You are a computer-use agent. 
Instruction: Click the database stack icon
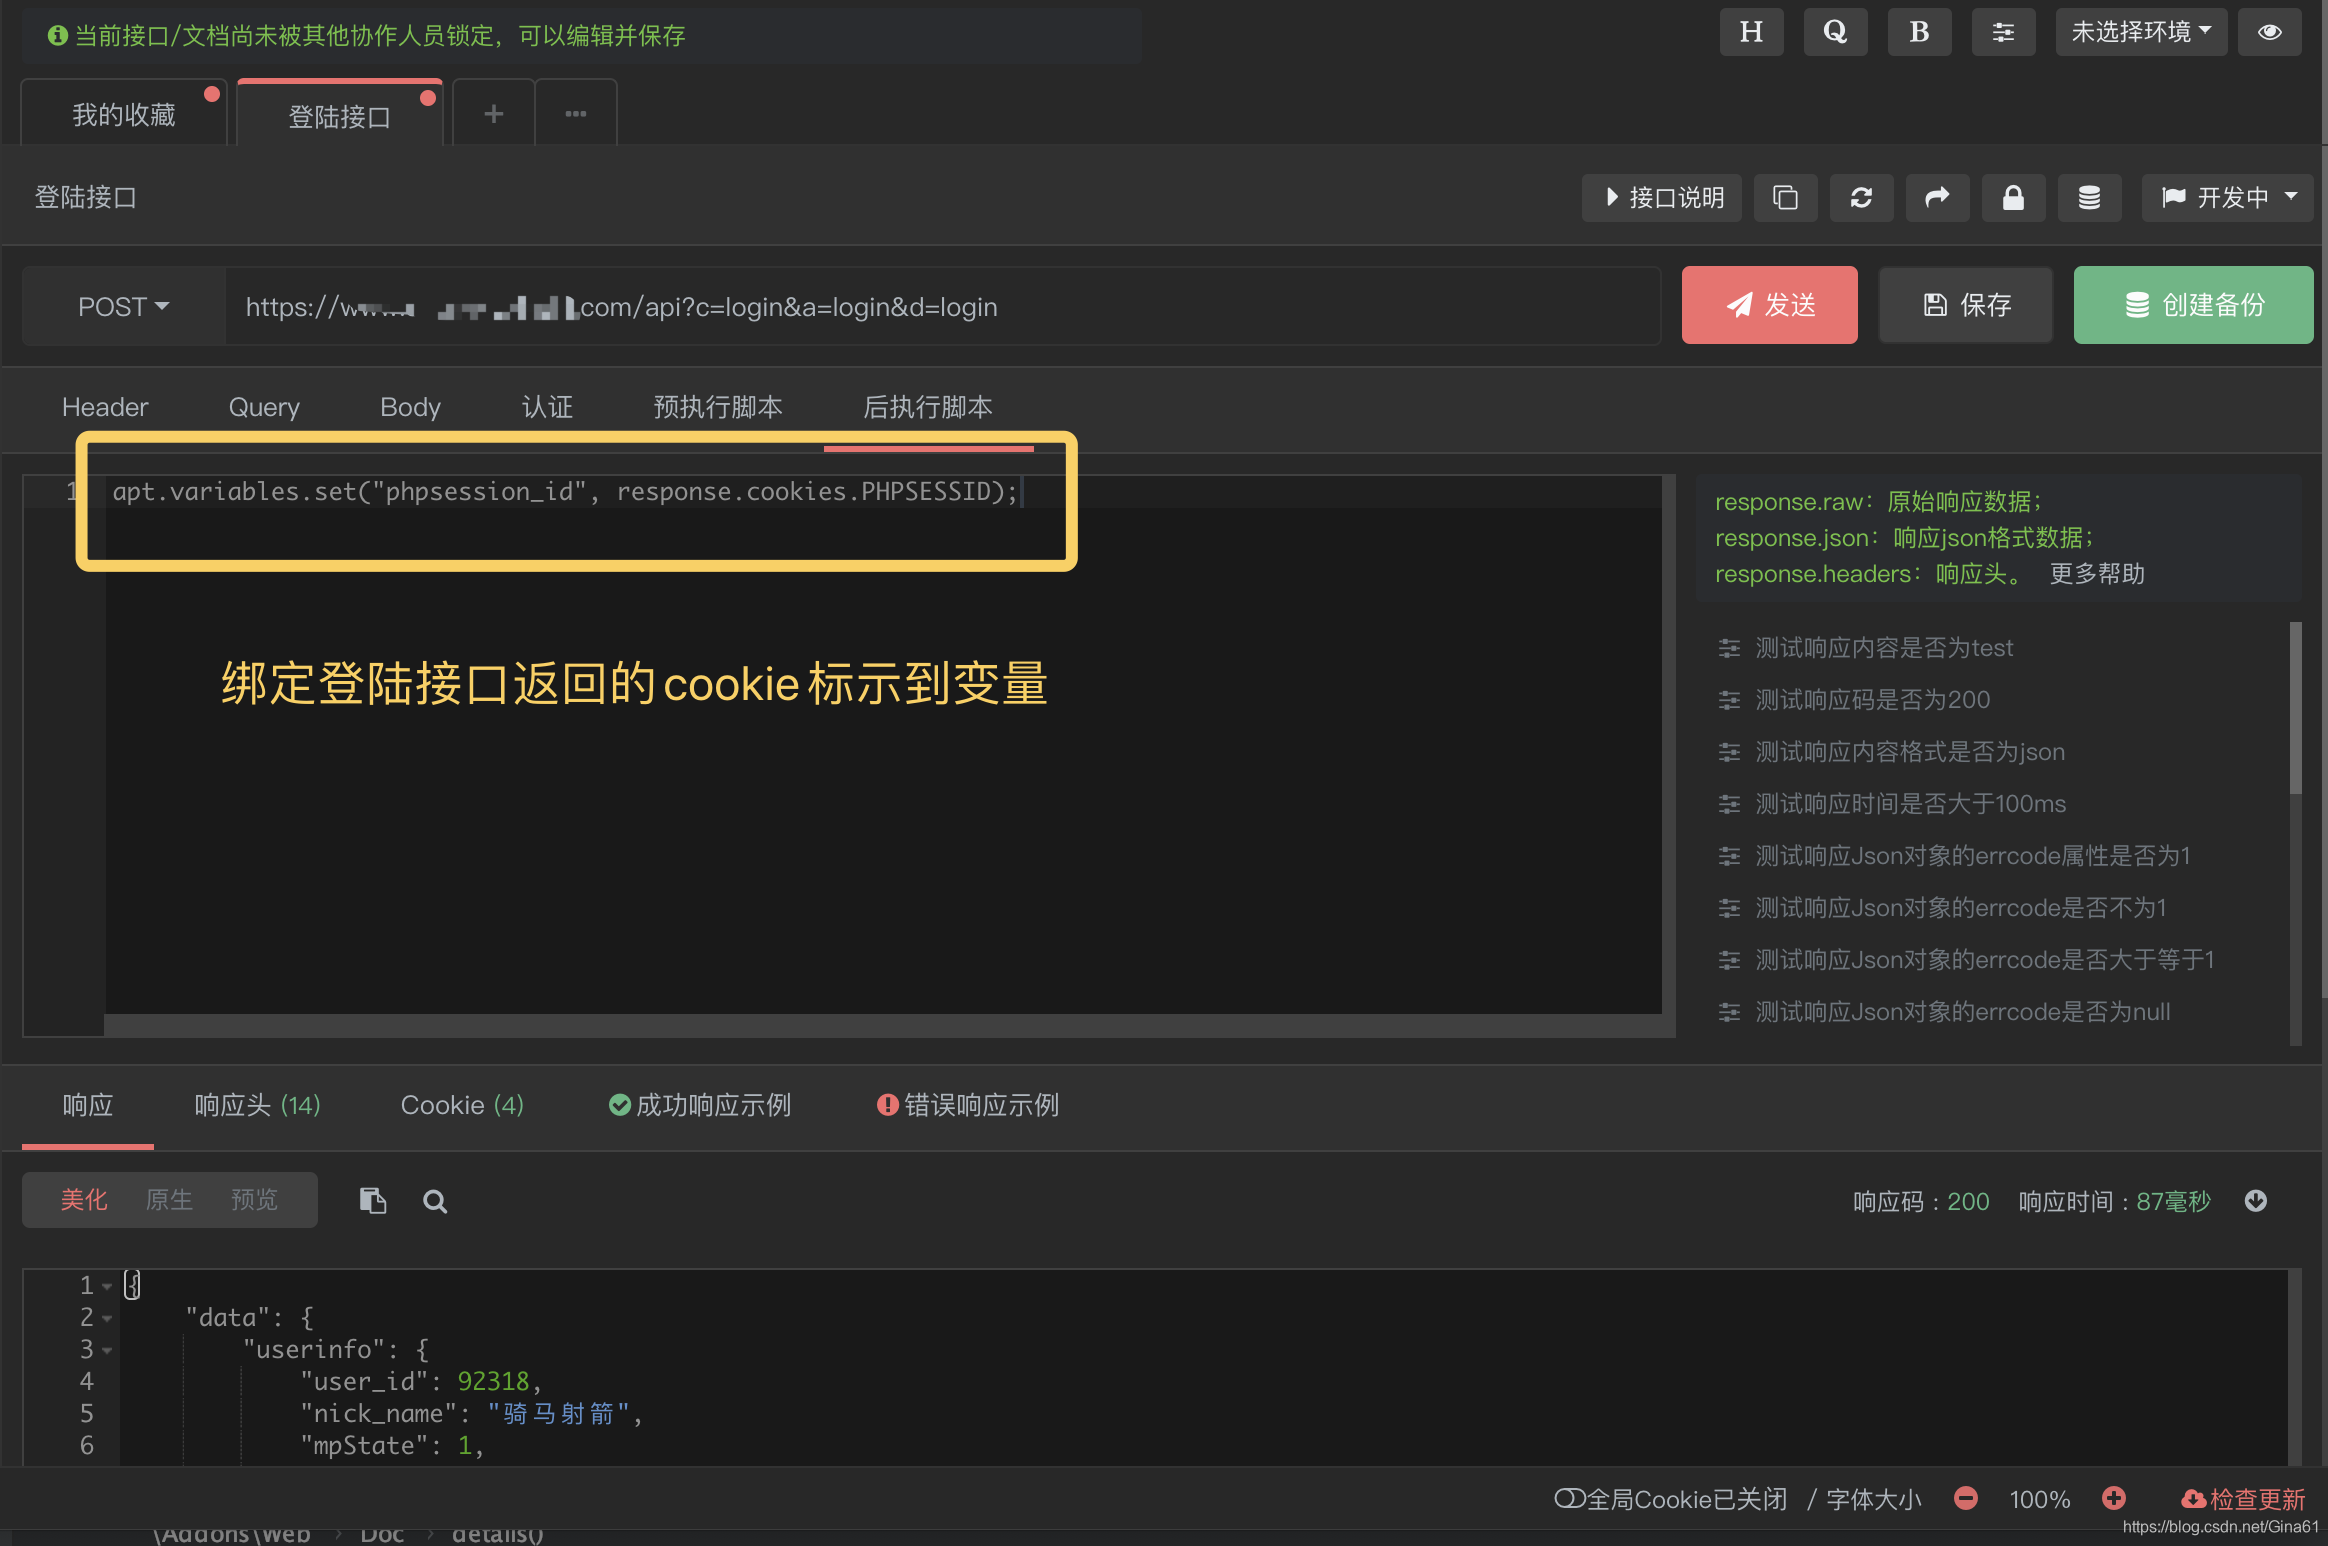tap(2089, 197)
